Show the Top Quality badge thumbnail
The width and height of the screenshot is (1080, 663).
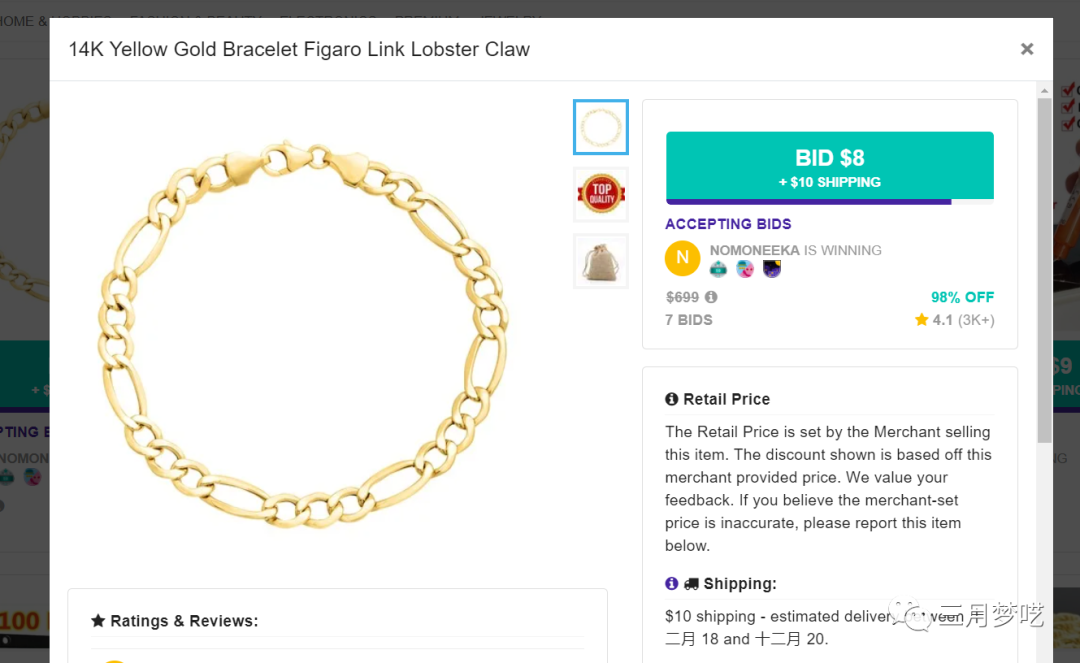point(600,194)
